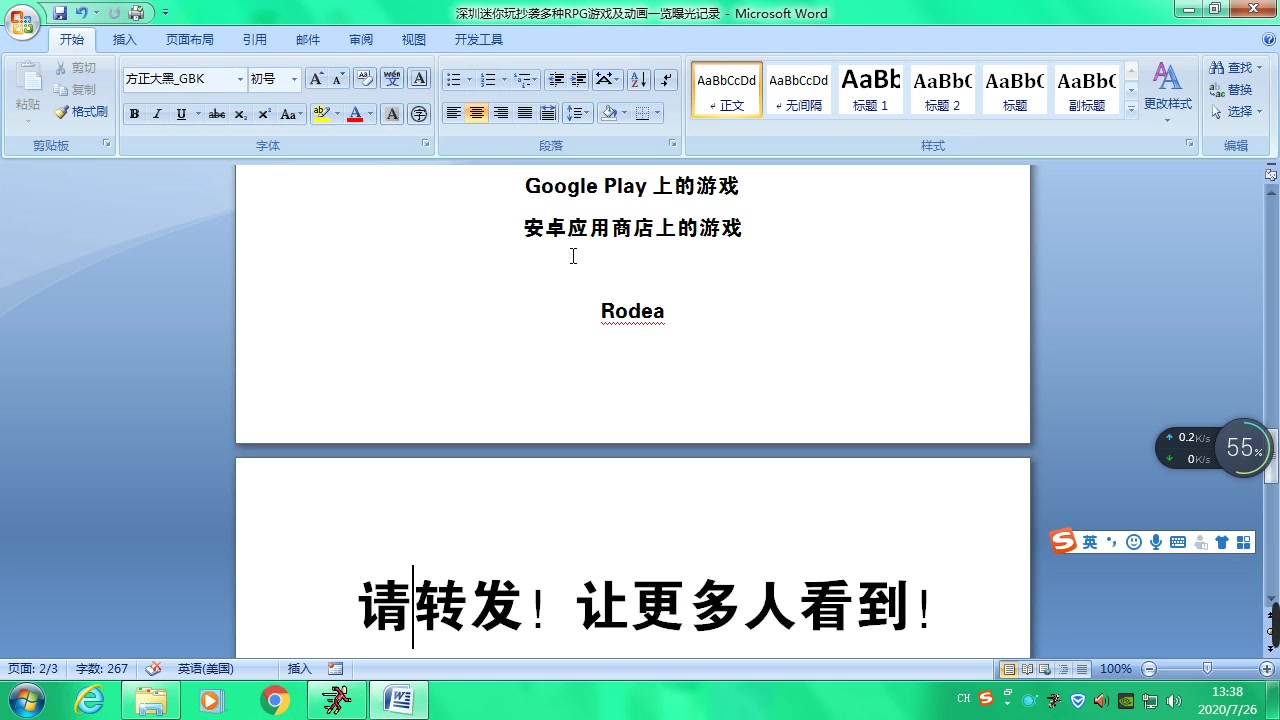Open the font name dropdown 方正大黑_GBK
1280x720 pixels.
coord(240,79)
